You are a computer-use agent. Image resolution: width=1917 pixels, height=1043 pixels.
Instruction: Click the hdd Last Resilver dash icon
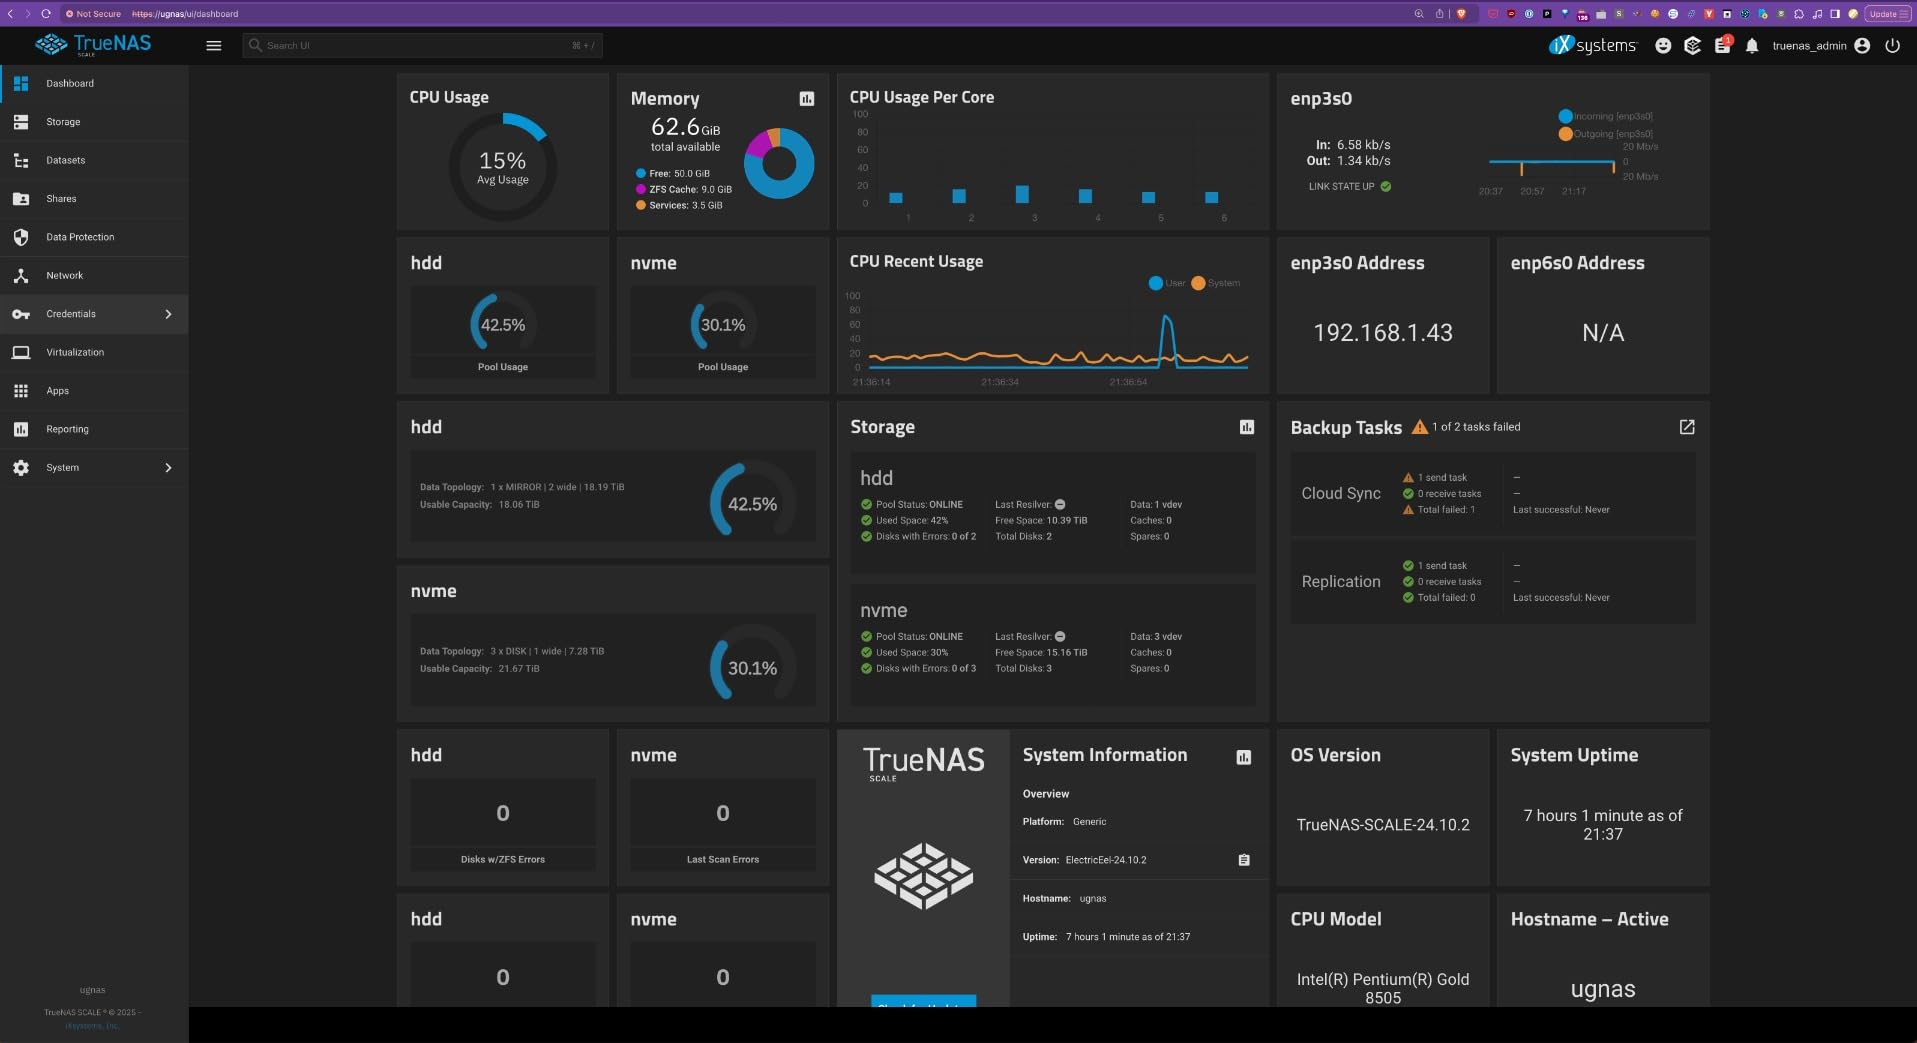(x=1060, y=505)
